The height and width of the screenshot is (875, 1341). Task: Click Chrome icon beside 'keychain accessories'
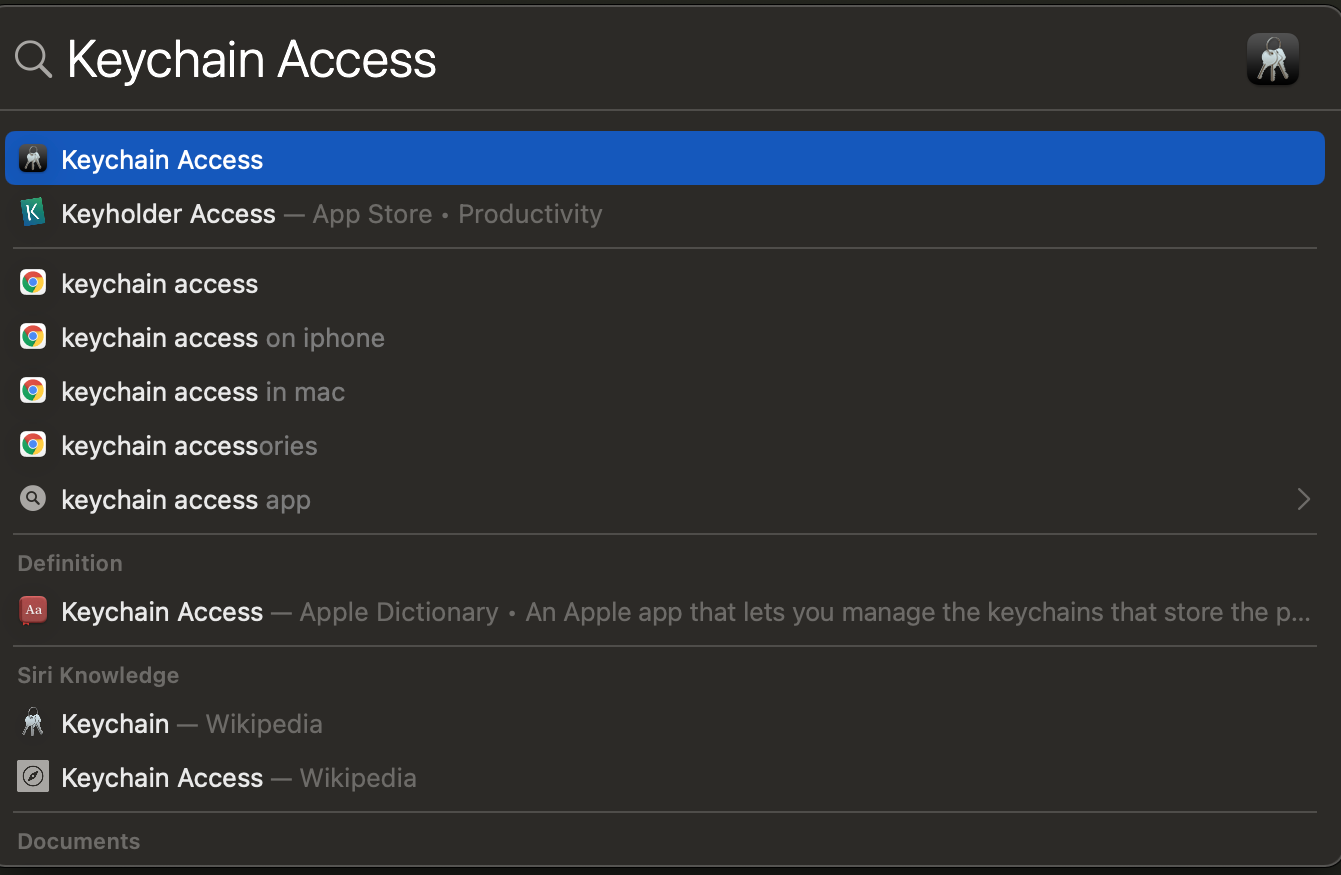click(33, 445)
